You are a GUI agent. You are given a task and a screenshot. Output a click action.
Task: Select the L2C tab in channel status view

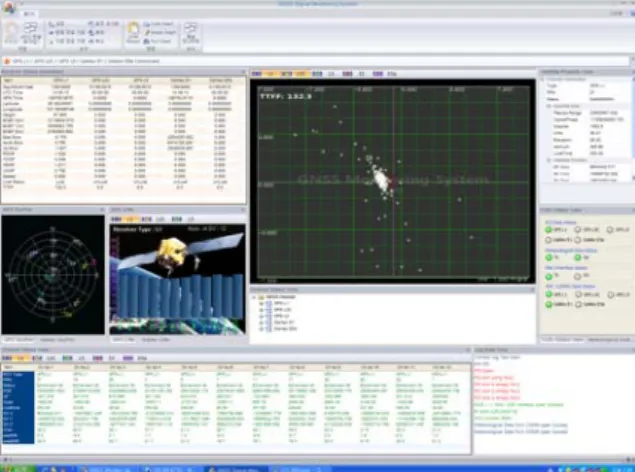coord(44,358)
